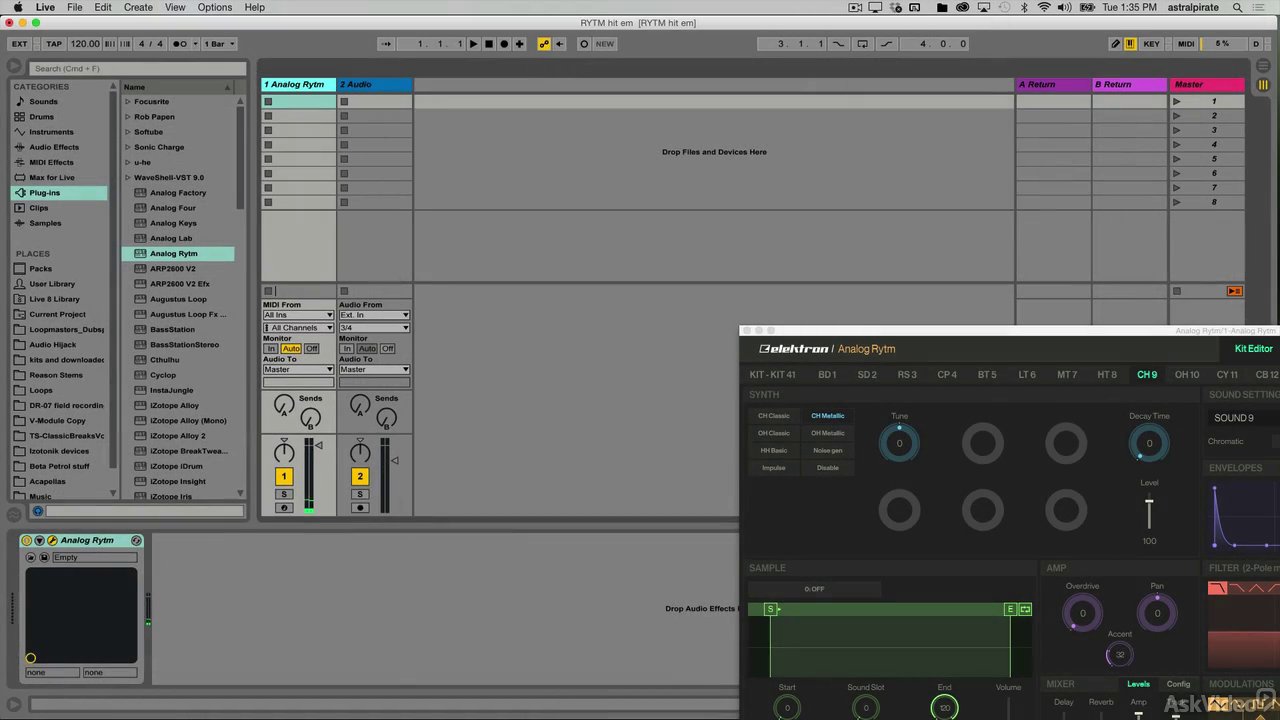Image resolution: width=1280 pixels, height=720 pixels.
Task: Click the MIDI map mode button
Action: point(1186,44)
